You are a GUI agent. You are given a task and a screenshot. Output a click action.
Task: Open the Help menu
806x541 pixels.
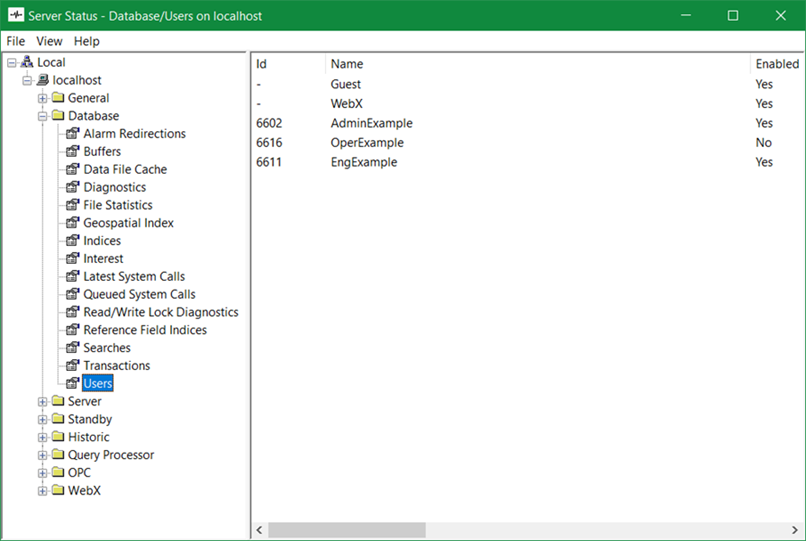pyautogui.click(x=87, y=41)
